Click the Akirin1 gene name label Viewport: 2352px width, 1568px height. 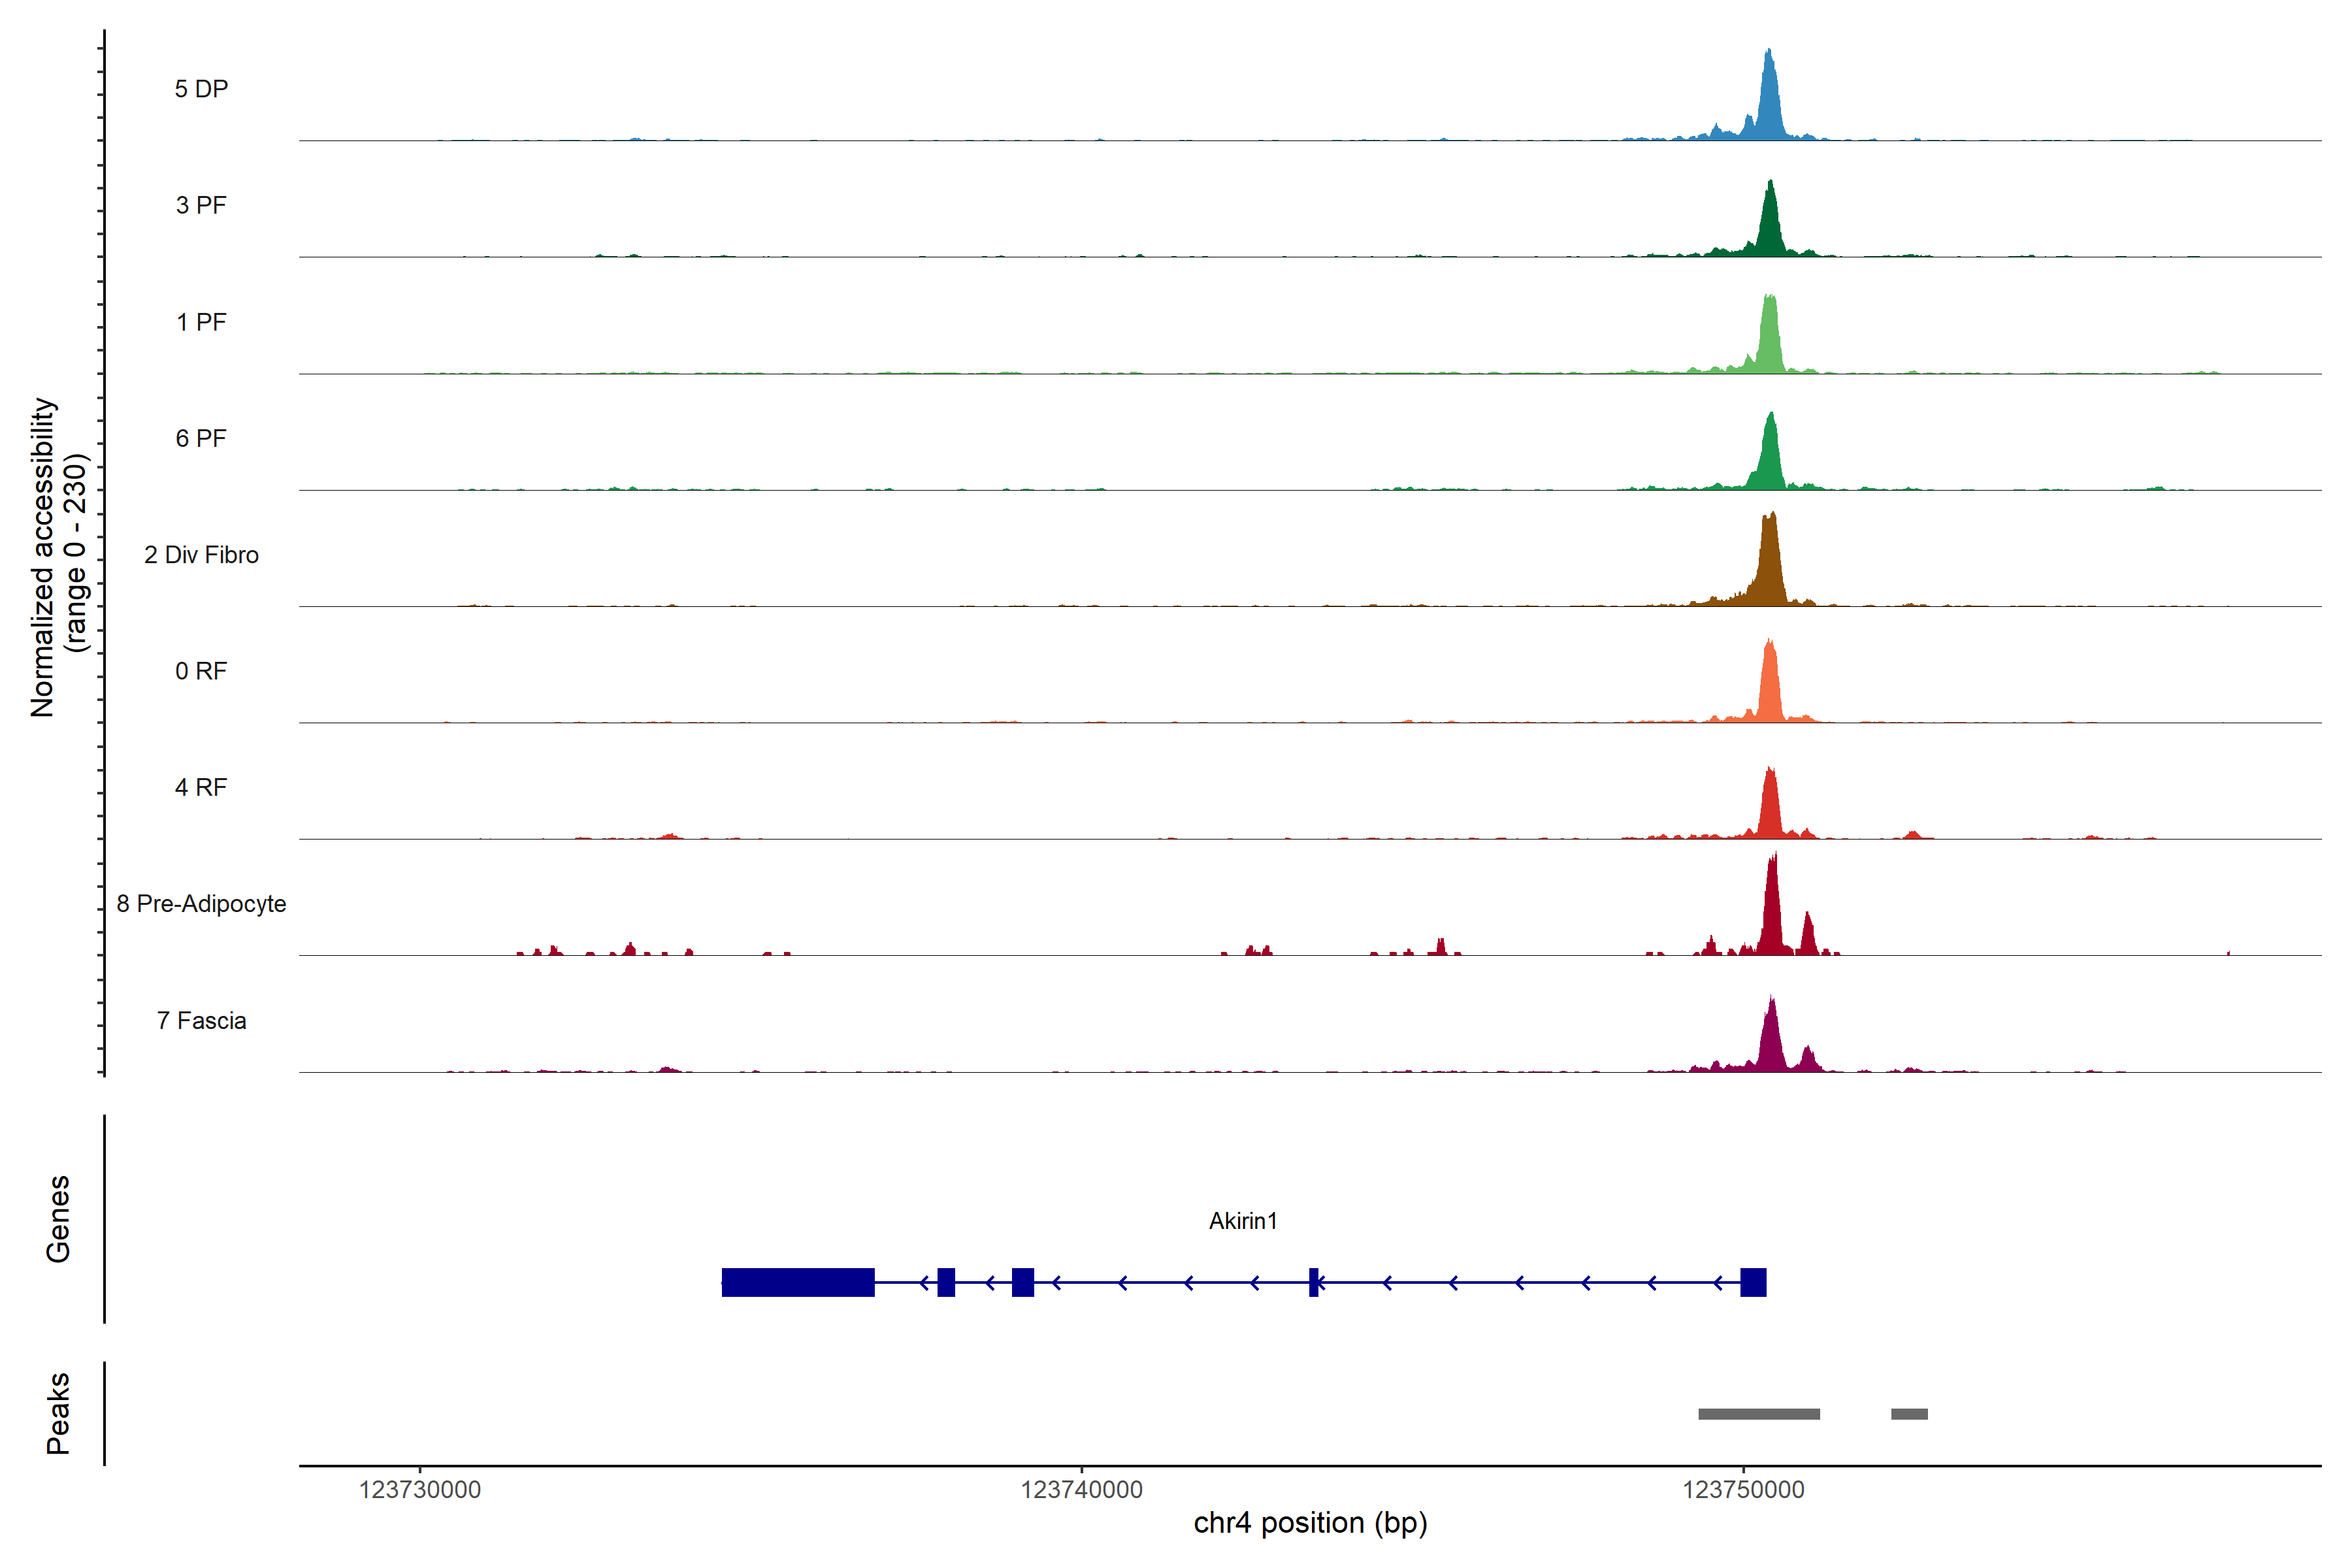[1243, 1221]
